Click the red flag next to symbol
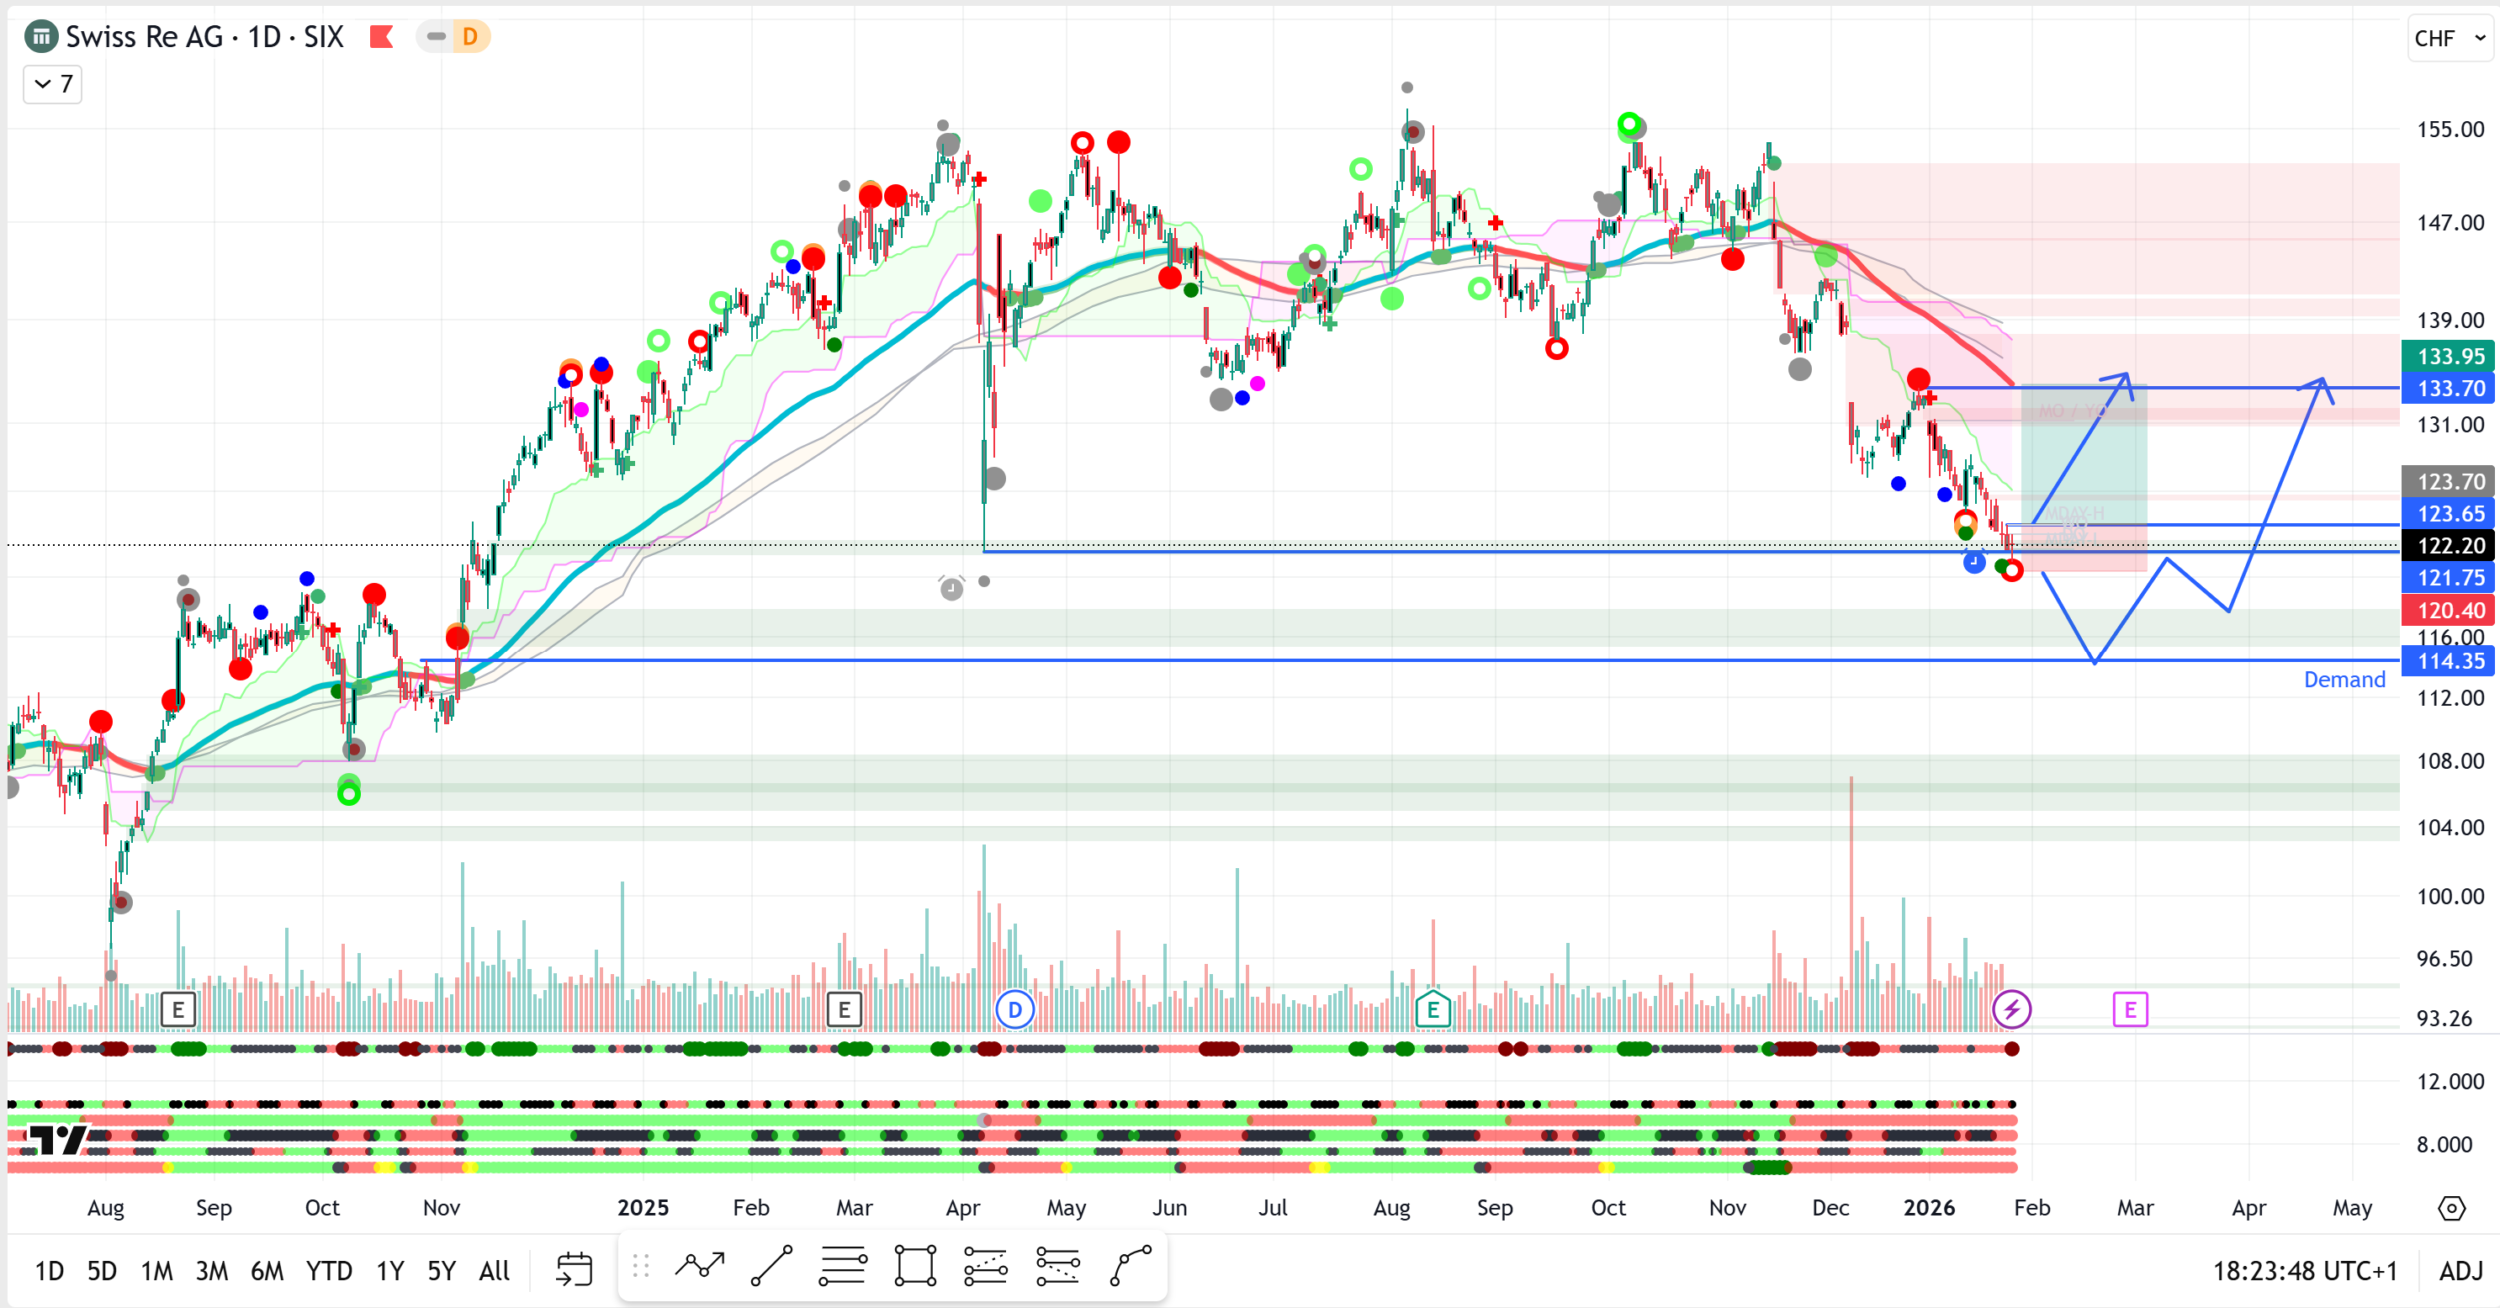The height and width of the screenshot is (1308, 2500). (381, 37)
